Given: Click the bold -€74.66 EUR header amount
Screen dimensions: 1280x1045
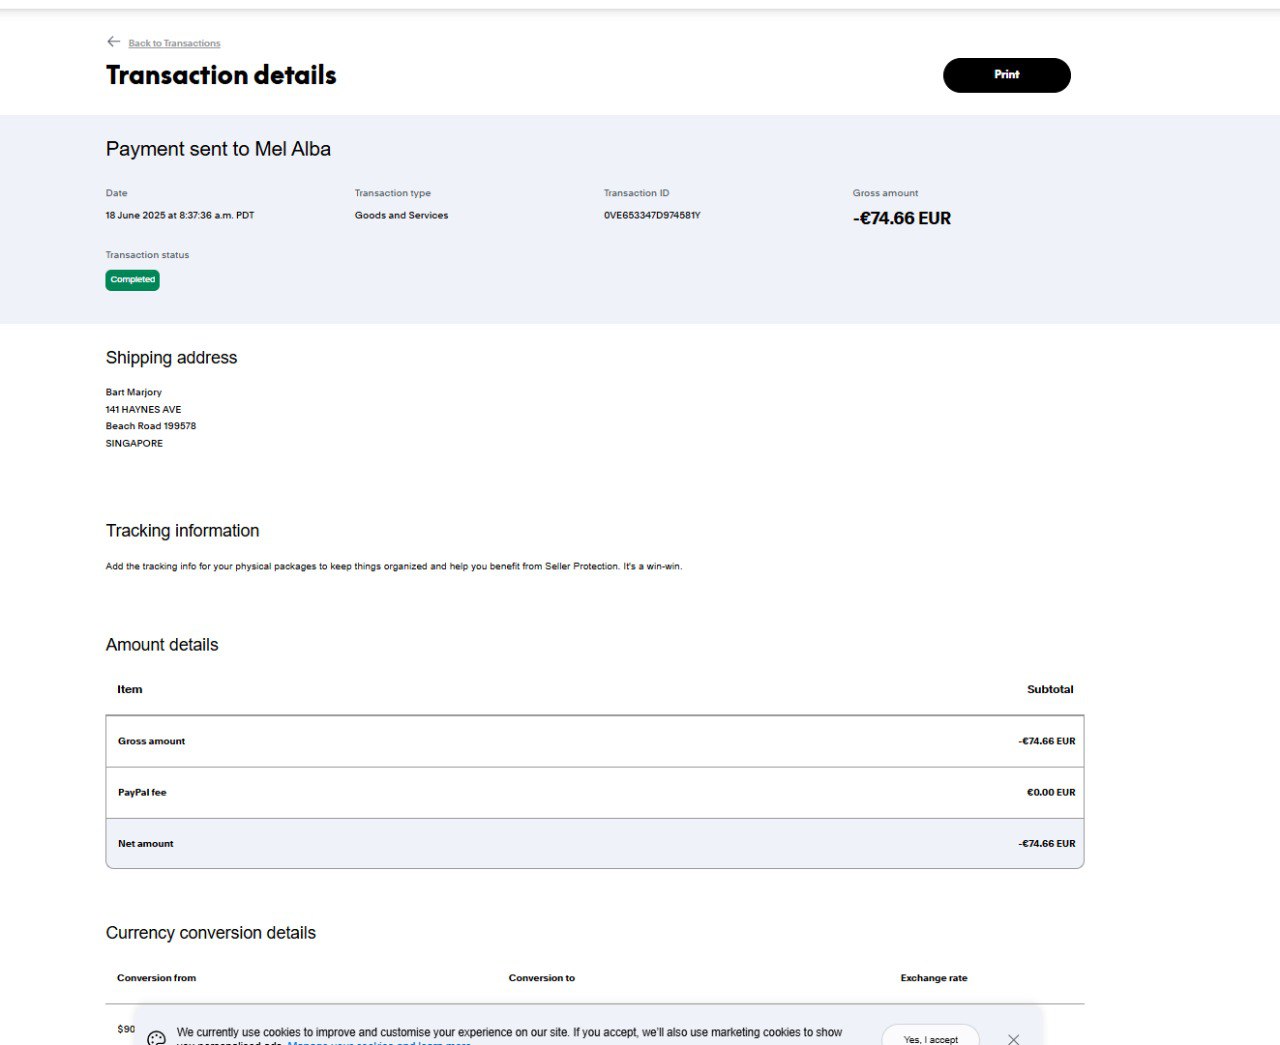Looking at the screenshot, I should [901, 218].
